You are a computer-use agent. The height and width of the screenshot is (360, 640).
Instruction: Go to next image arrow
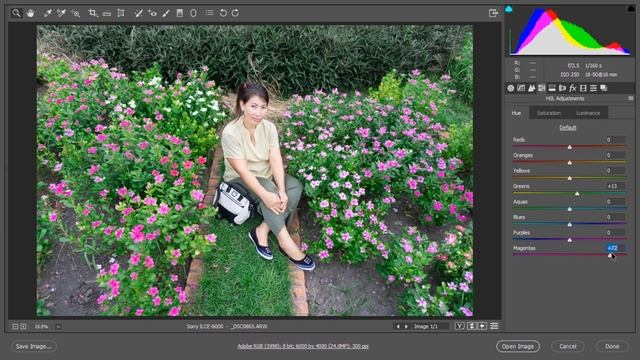pyautogui.click(x=406, y=327)
